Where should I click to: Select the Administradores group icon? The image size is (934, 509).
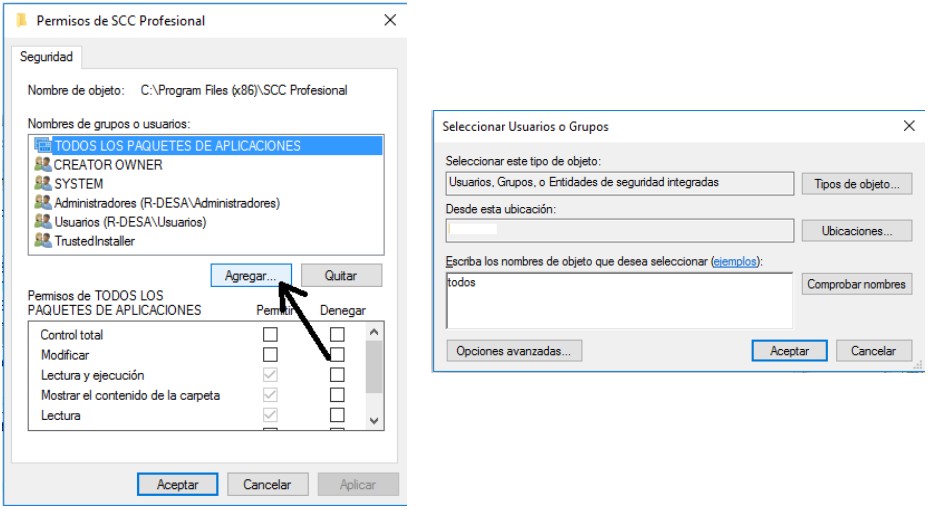click(43, 203)
